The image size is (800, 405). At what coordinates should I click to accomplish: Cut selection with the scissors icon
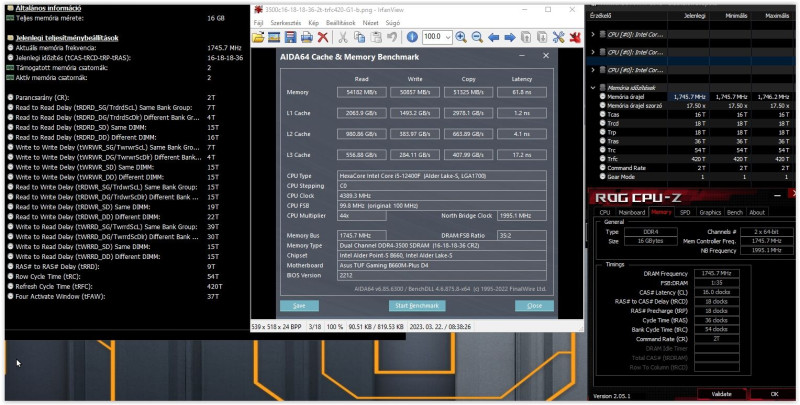(343, 37)
